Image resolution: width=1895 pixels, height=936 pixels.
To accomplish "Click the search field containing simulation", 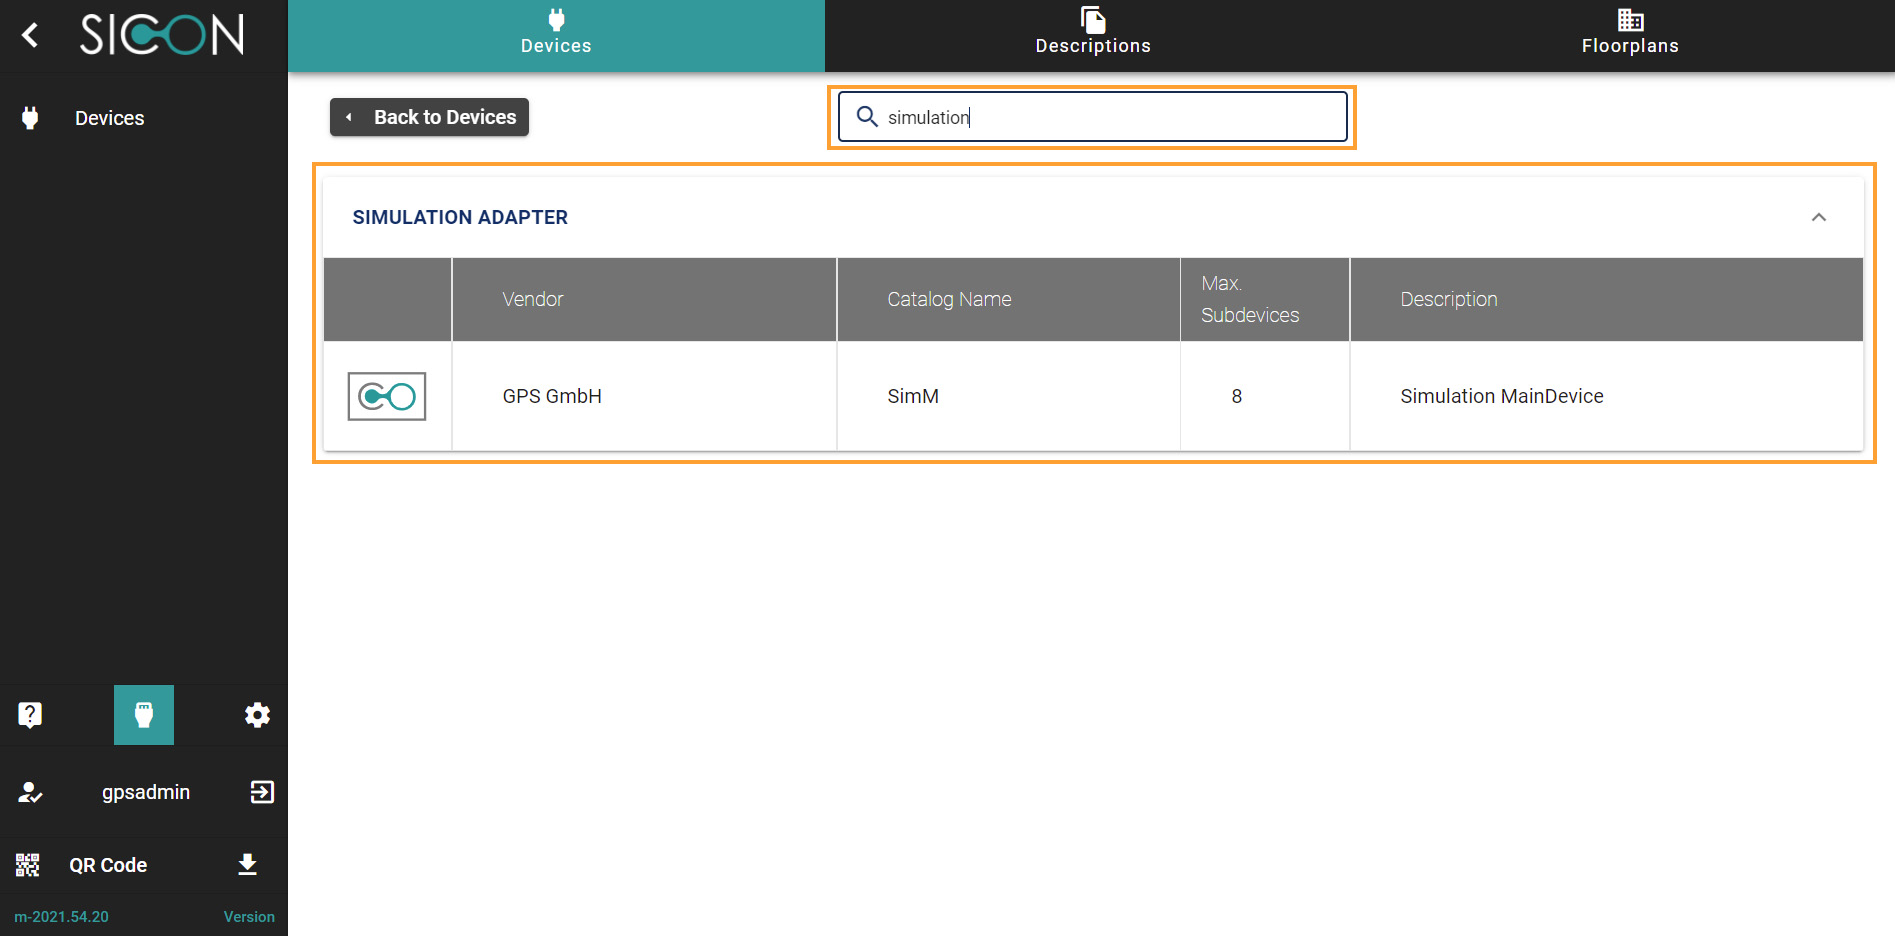I will 1100,117.
